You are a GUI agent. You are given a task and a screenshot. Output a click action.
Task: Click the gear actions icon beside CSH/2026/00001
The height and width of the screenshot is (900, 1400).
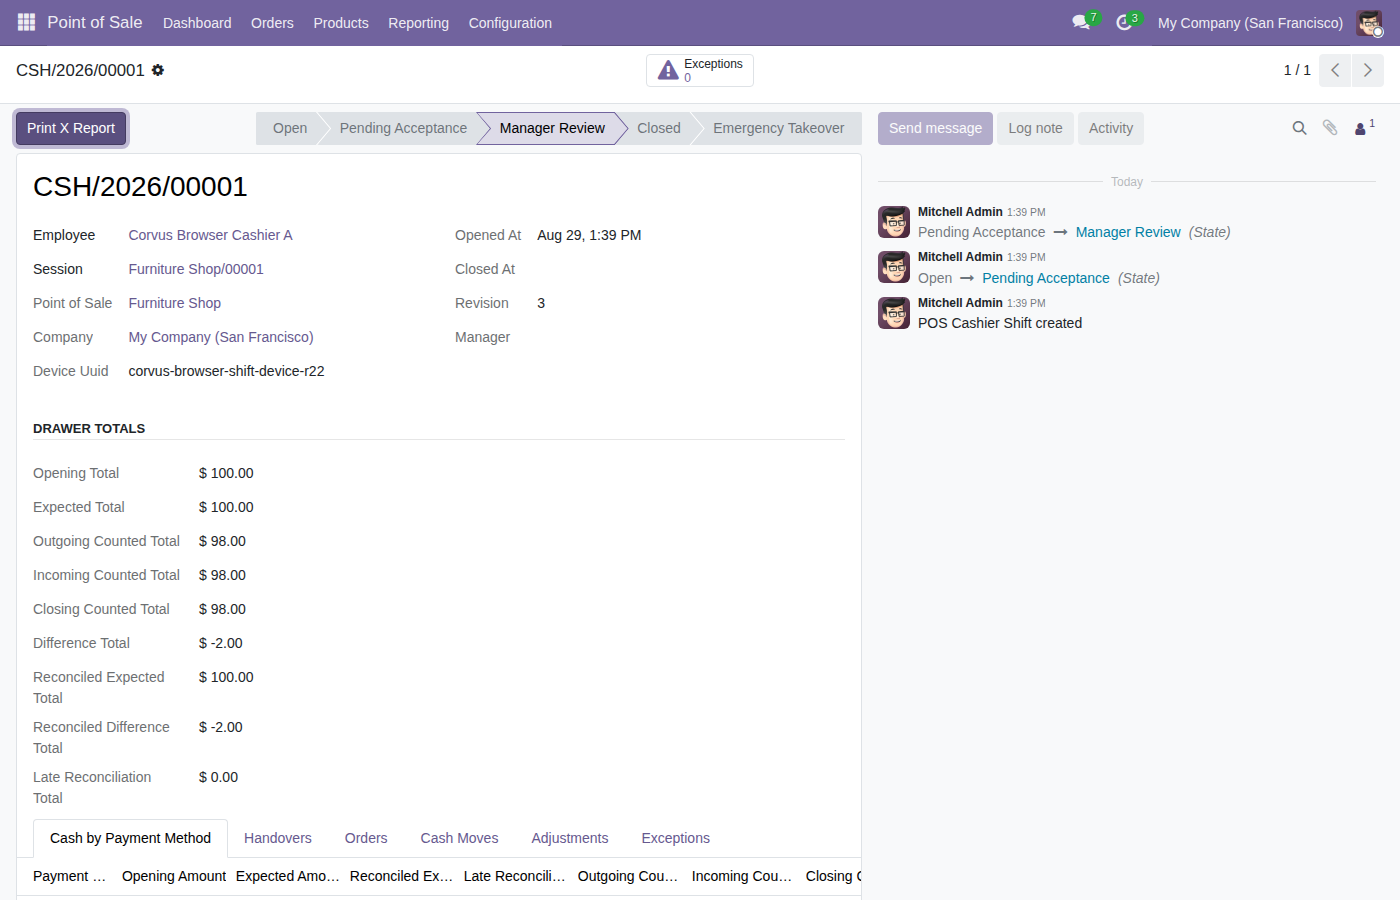coord(158,70)
